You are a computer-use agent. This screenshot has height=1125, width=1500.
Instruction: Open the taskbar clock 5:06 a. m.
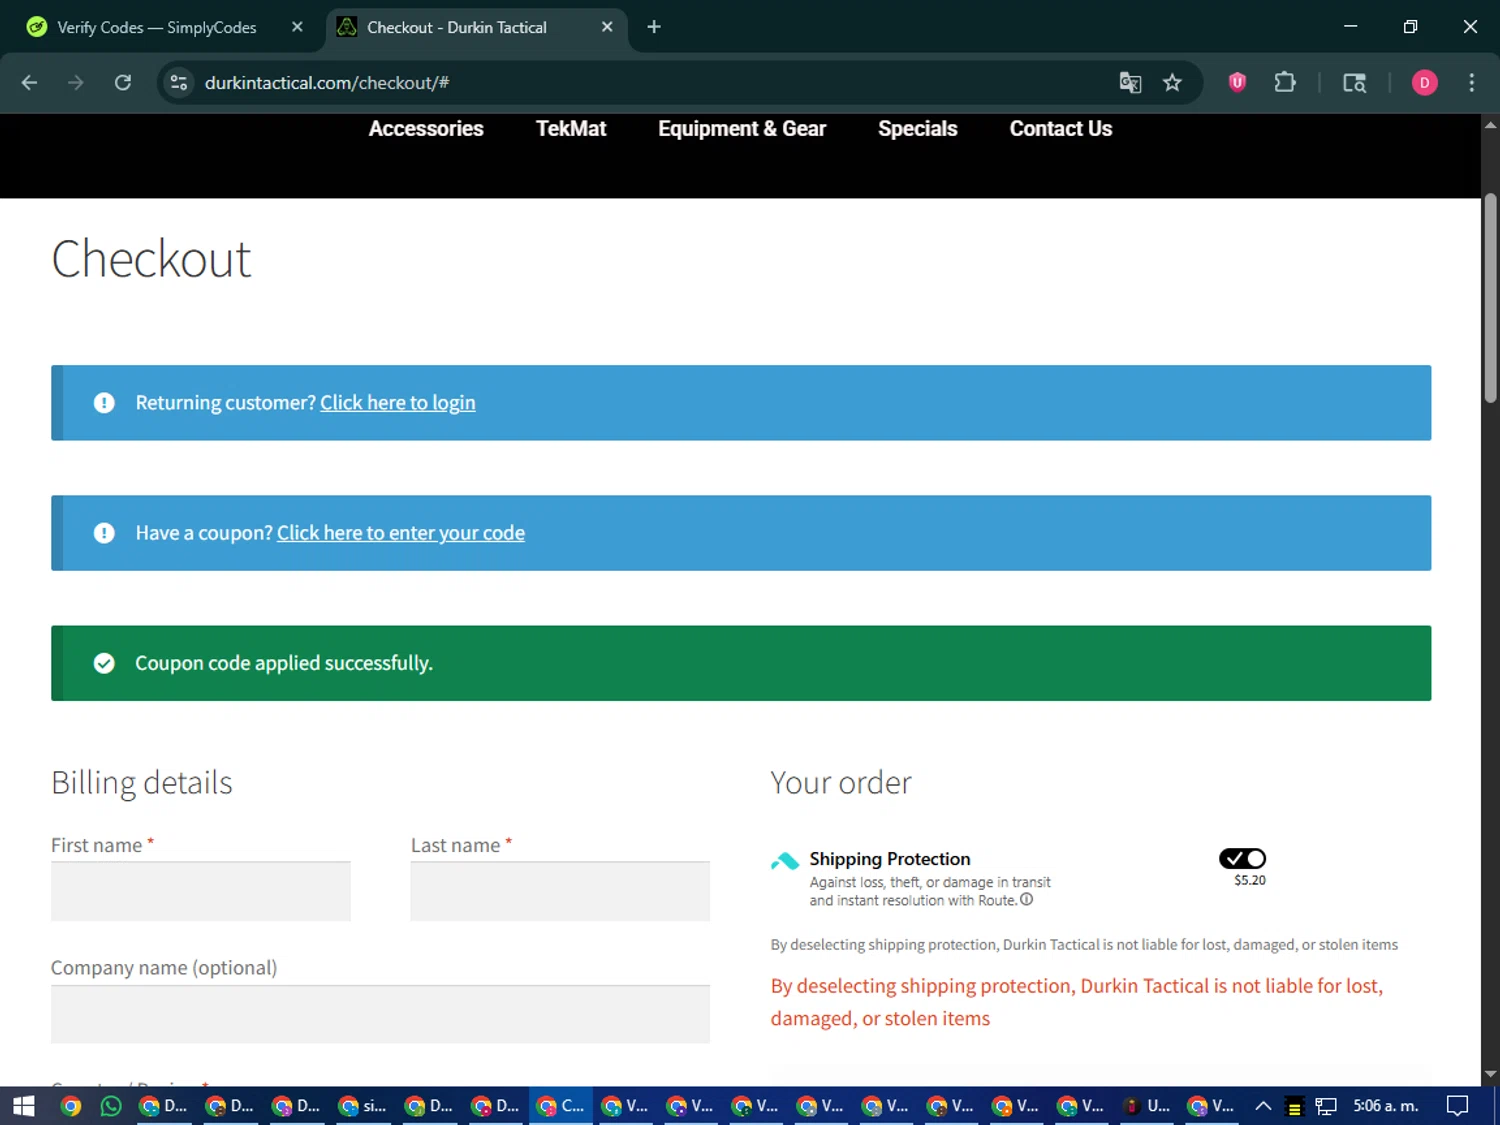[x=1386, y=1106]
